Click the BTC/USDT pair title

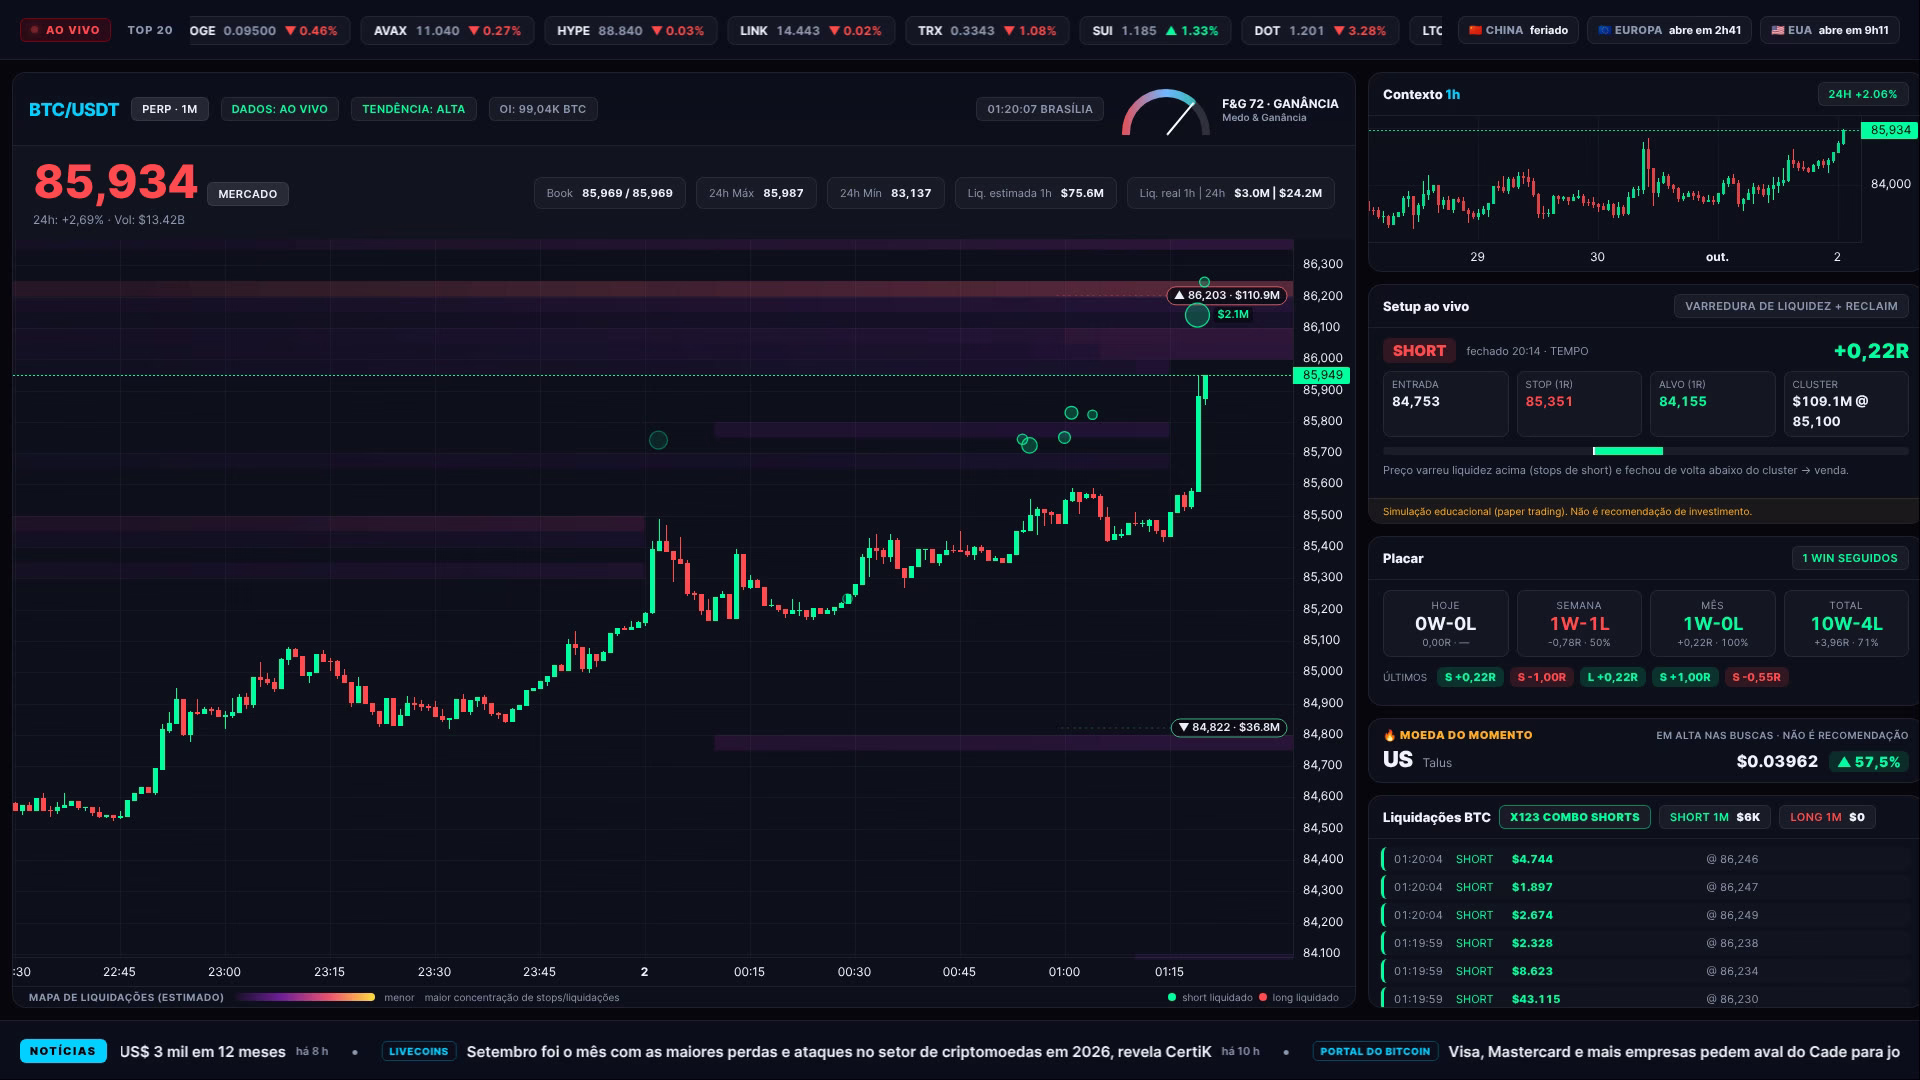coord(74,109)
